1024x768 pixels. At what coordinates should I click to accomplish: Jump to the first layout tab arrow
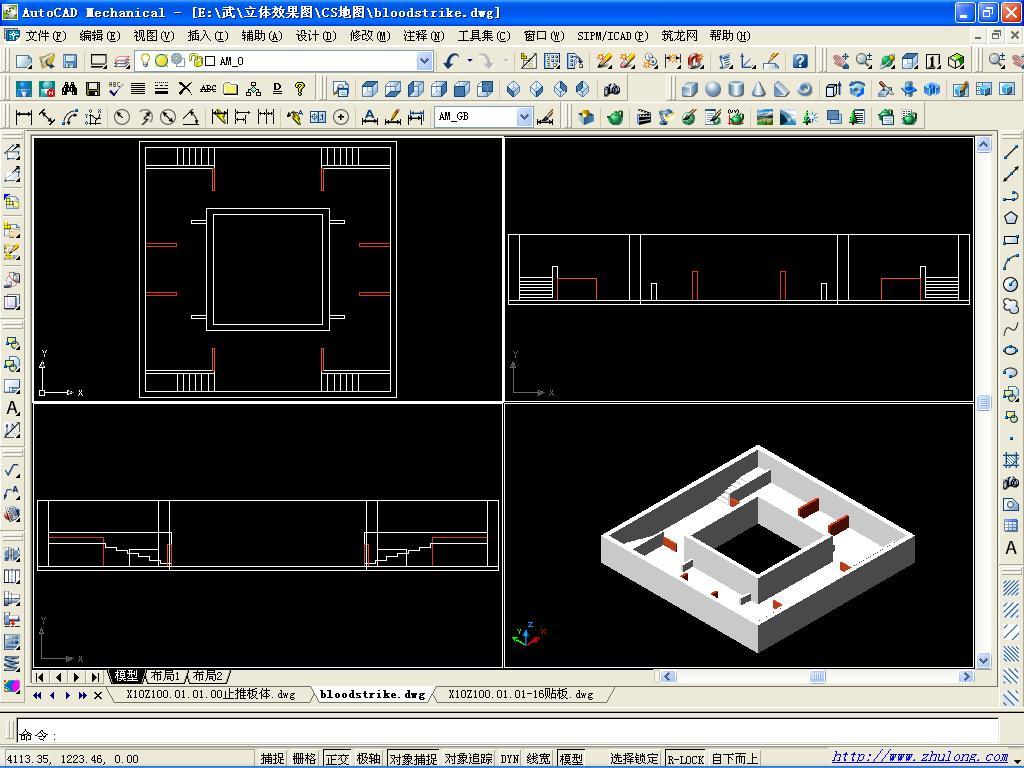[x=40, y=677]
